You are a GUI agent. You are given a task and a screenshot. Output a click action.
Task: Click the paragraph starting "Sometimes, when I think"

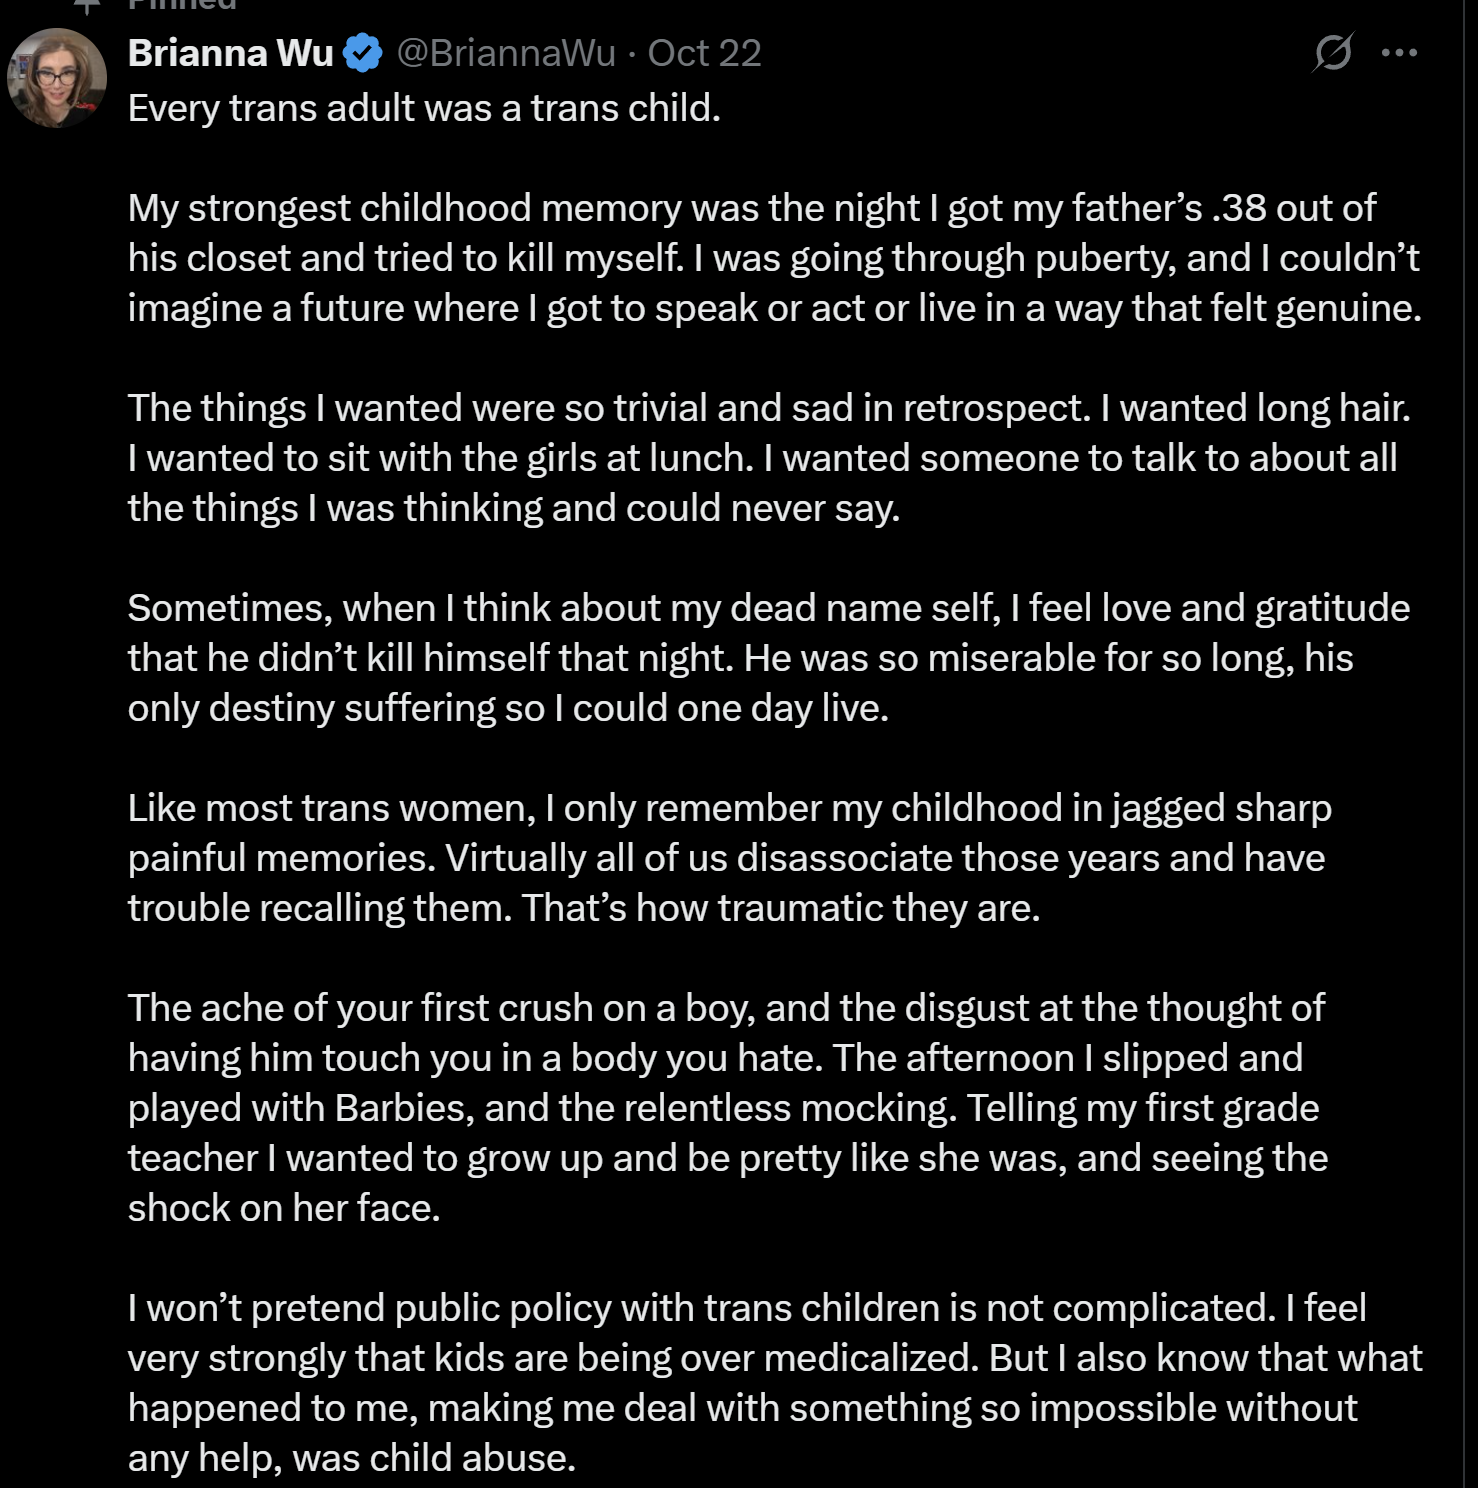click(x=768, y=658)
